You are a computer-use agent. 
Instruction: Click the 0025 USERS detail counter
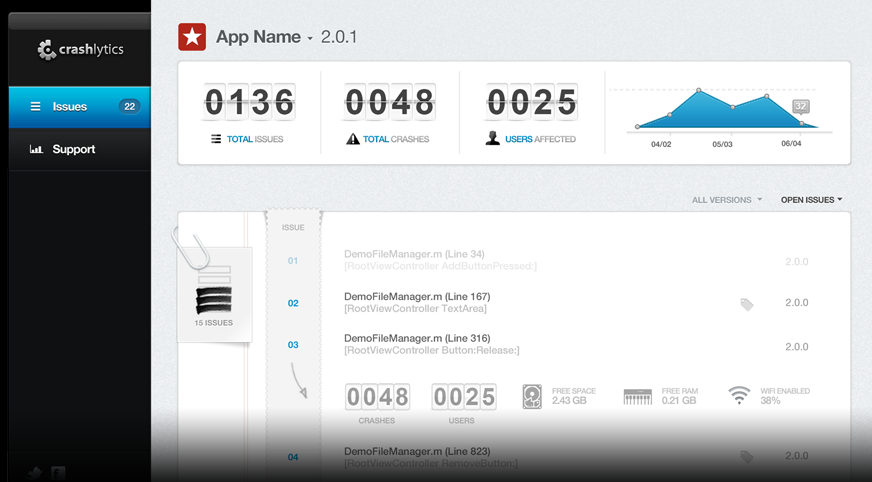(x=464, y=397)
